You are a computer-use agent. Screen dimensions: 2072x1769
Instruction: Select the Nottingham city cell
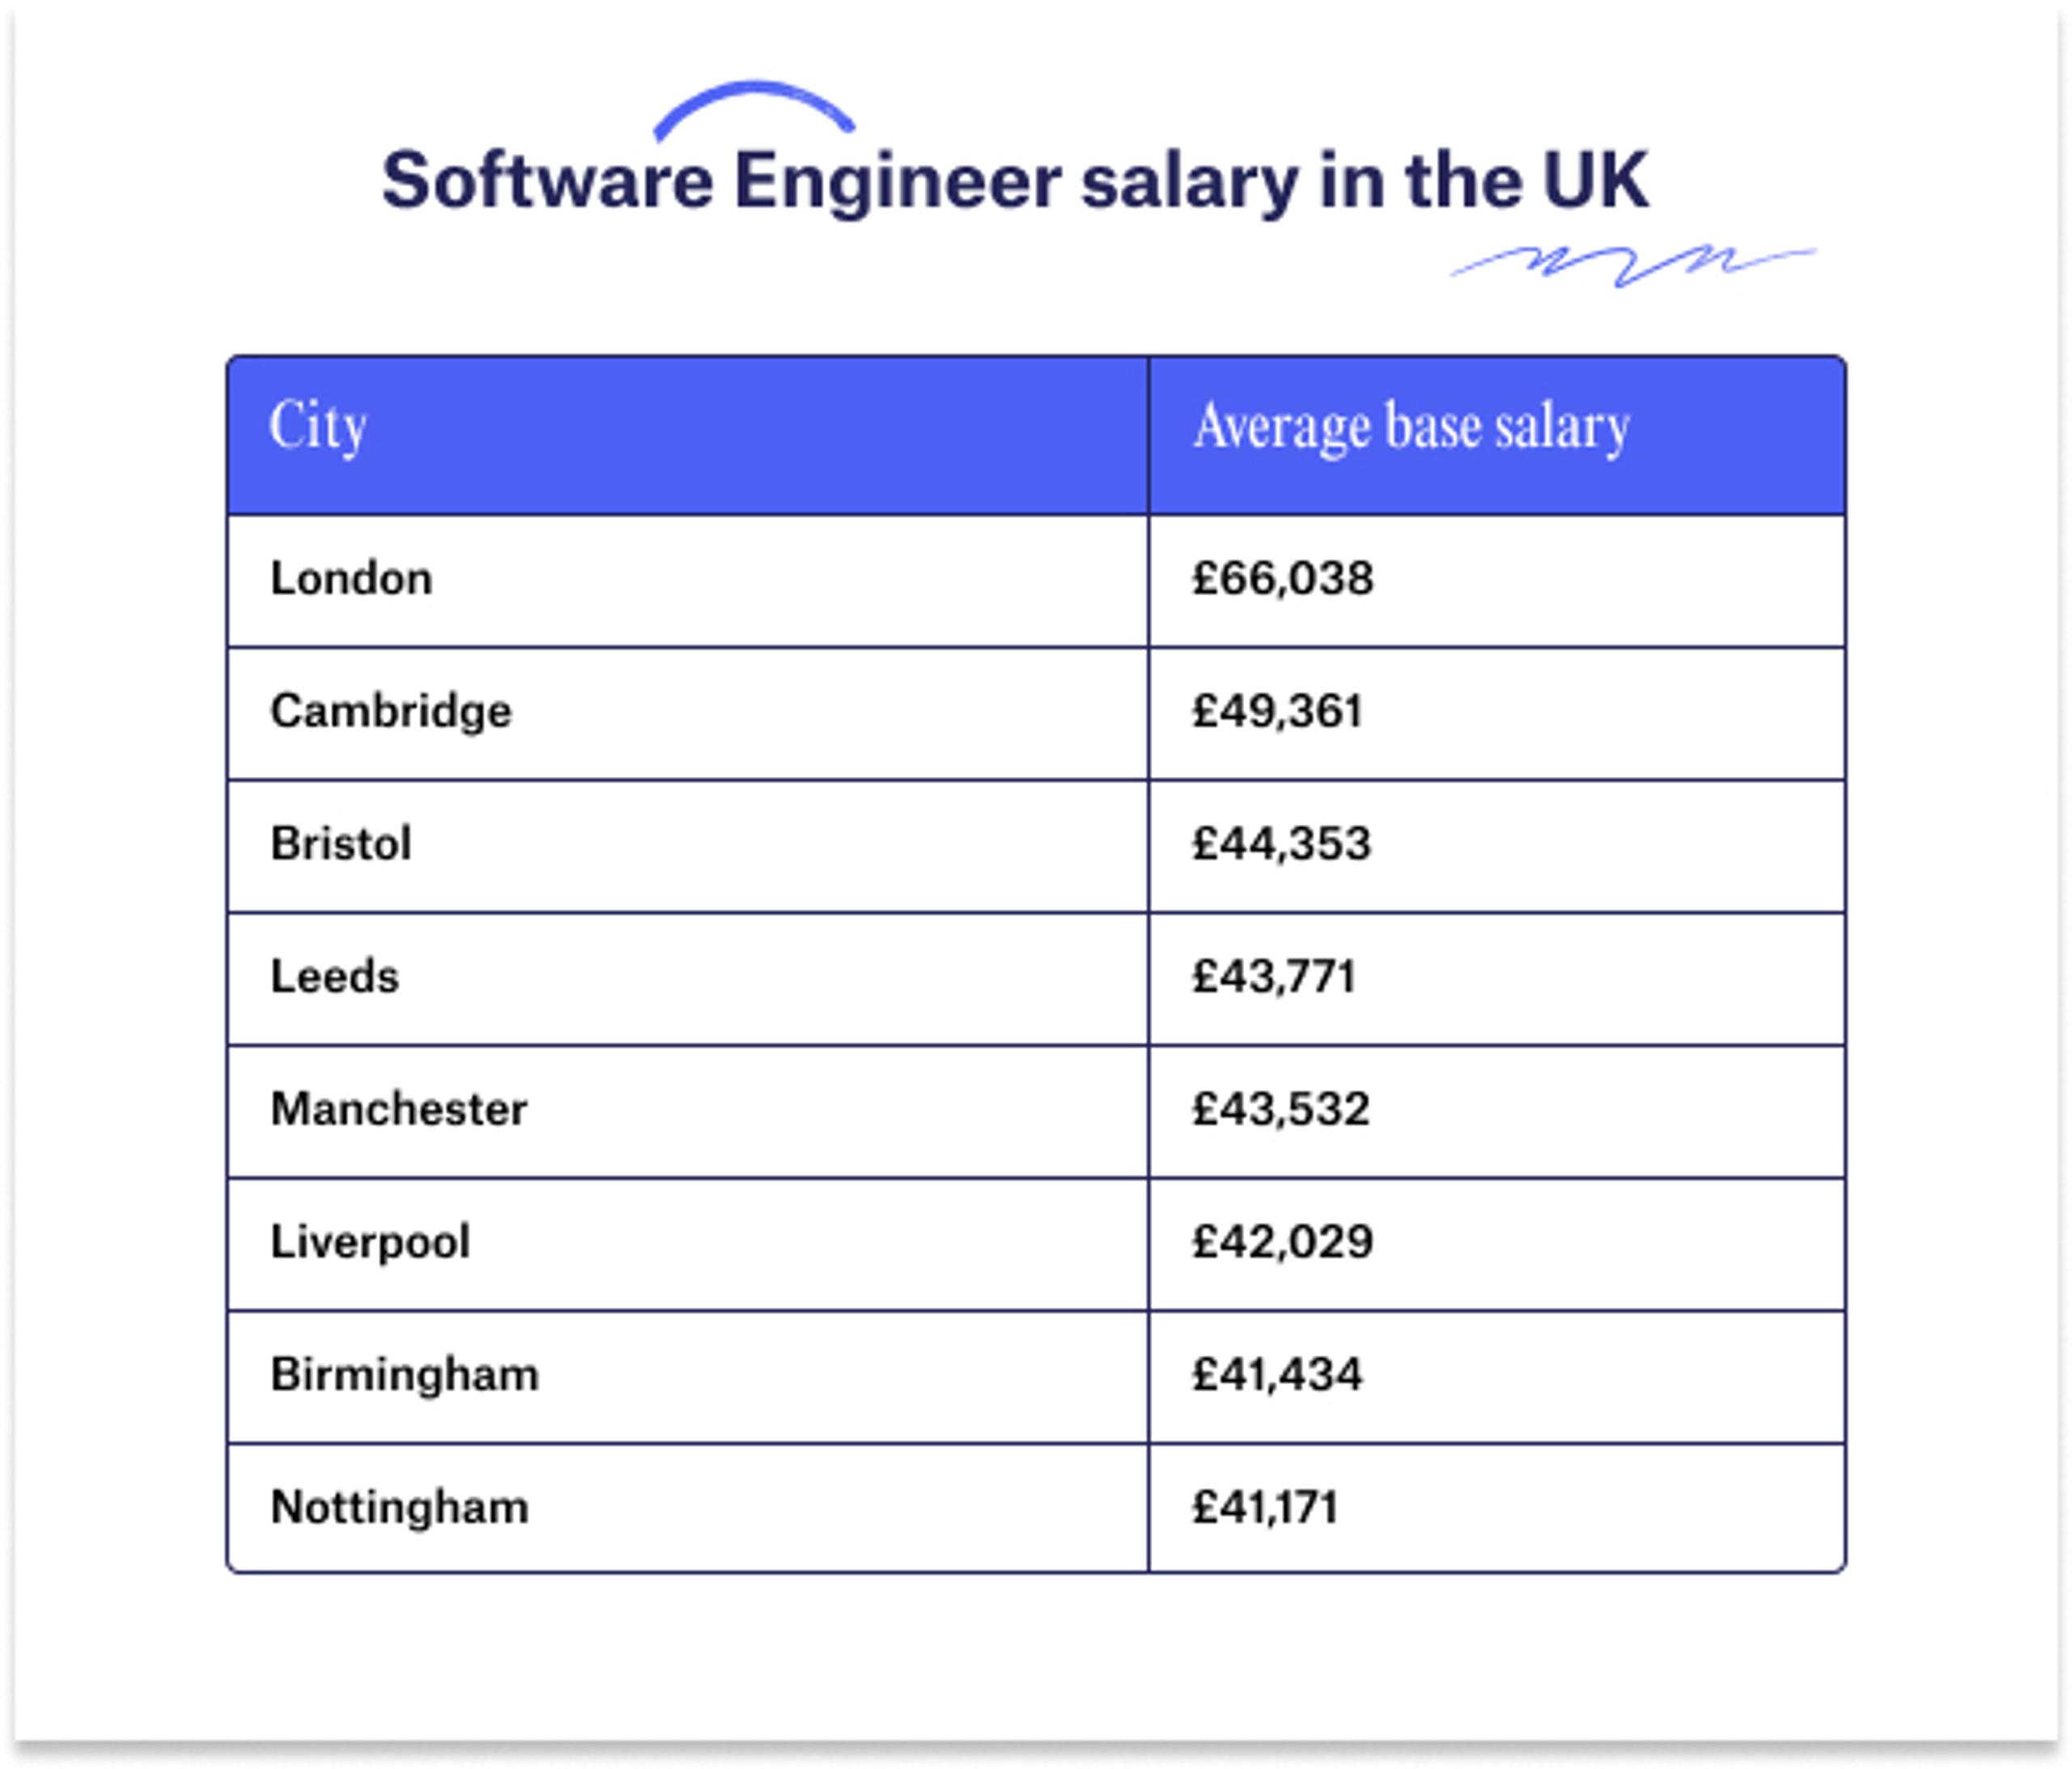pyautogui.click(x=688, y=1508)
